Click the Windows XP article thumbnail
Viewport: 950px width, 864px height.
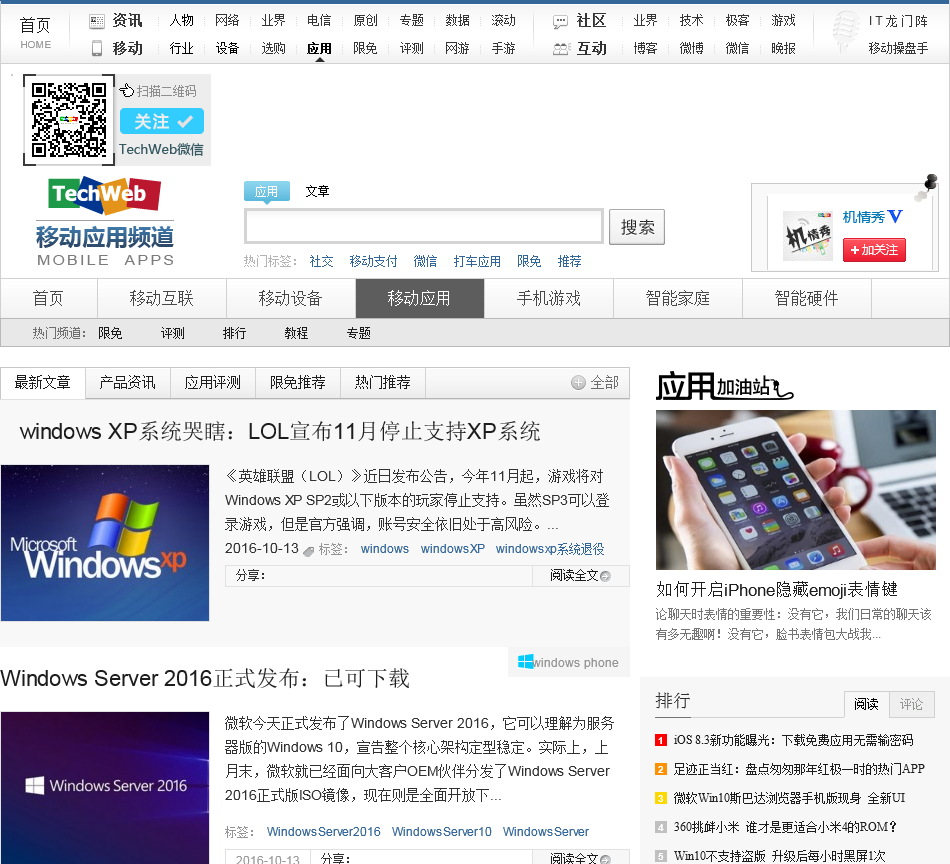[105, 543]
